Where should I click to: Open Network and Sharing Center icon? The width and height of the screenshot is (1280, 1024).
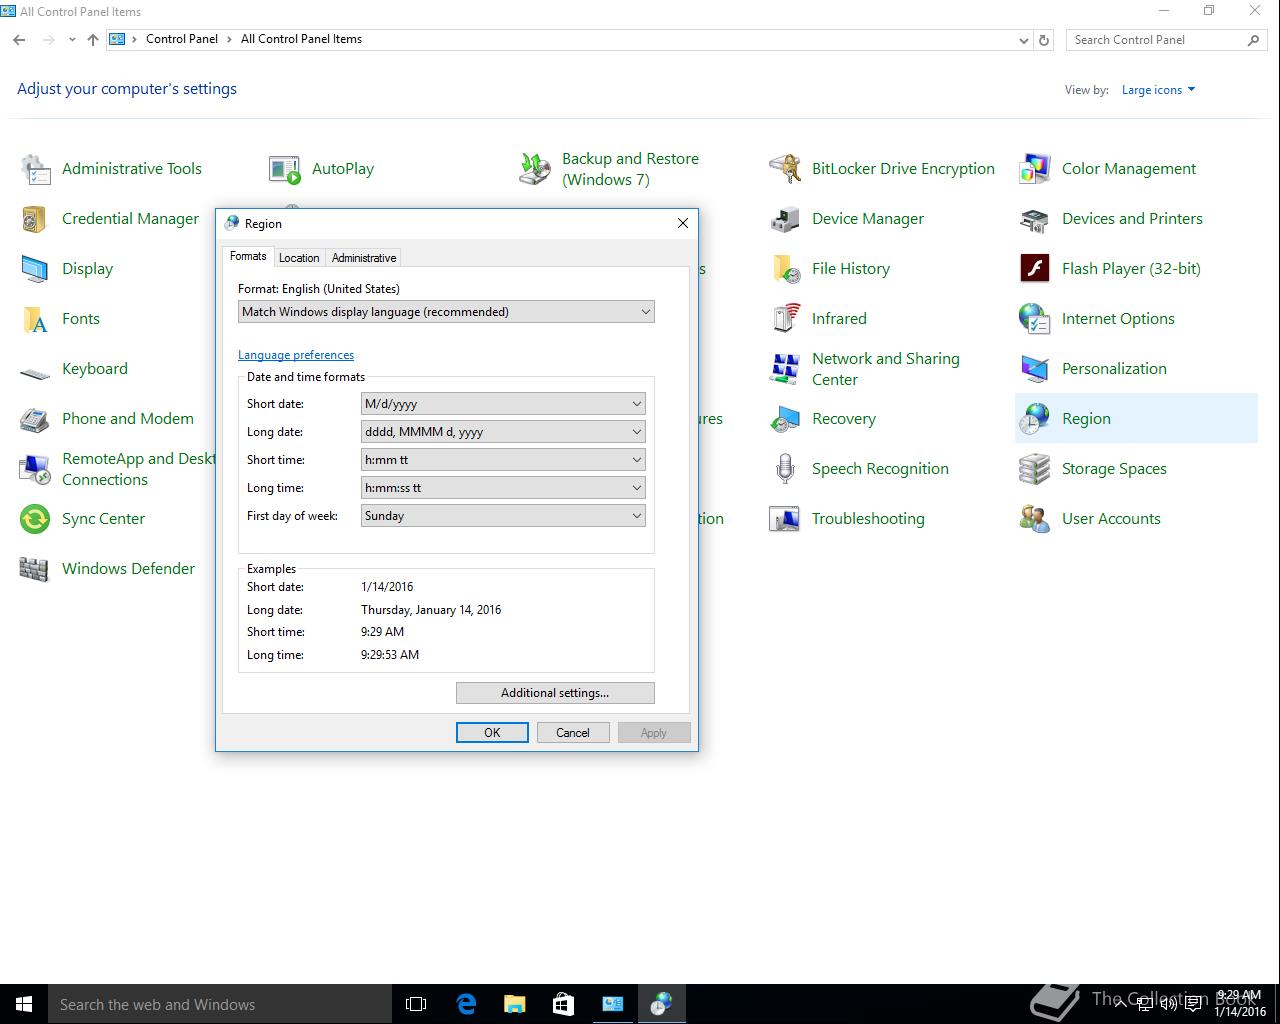coord(785,369)
